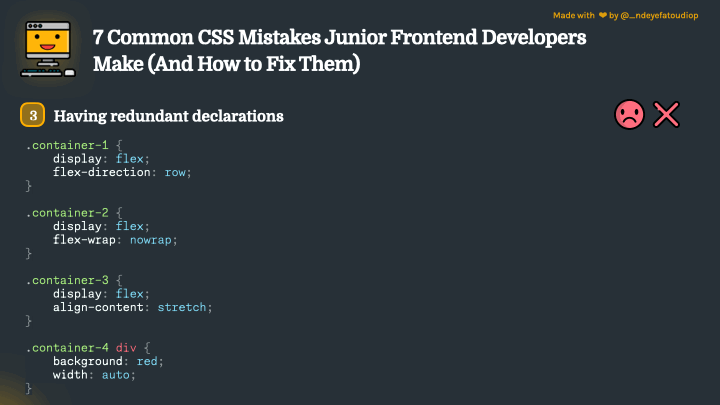Viewport: 720px width, 405px height.
Task: Click the 'background: red' declaration
Action: [x=108, y=361]
